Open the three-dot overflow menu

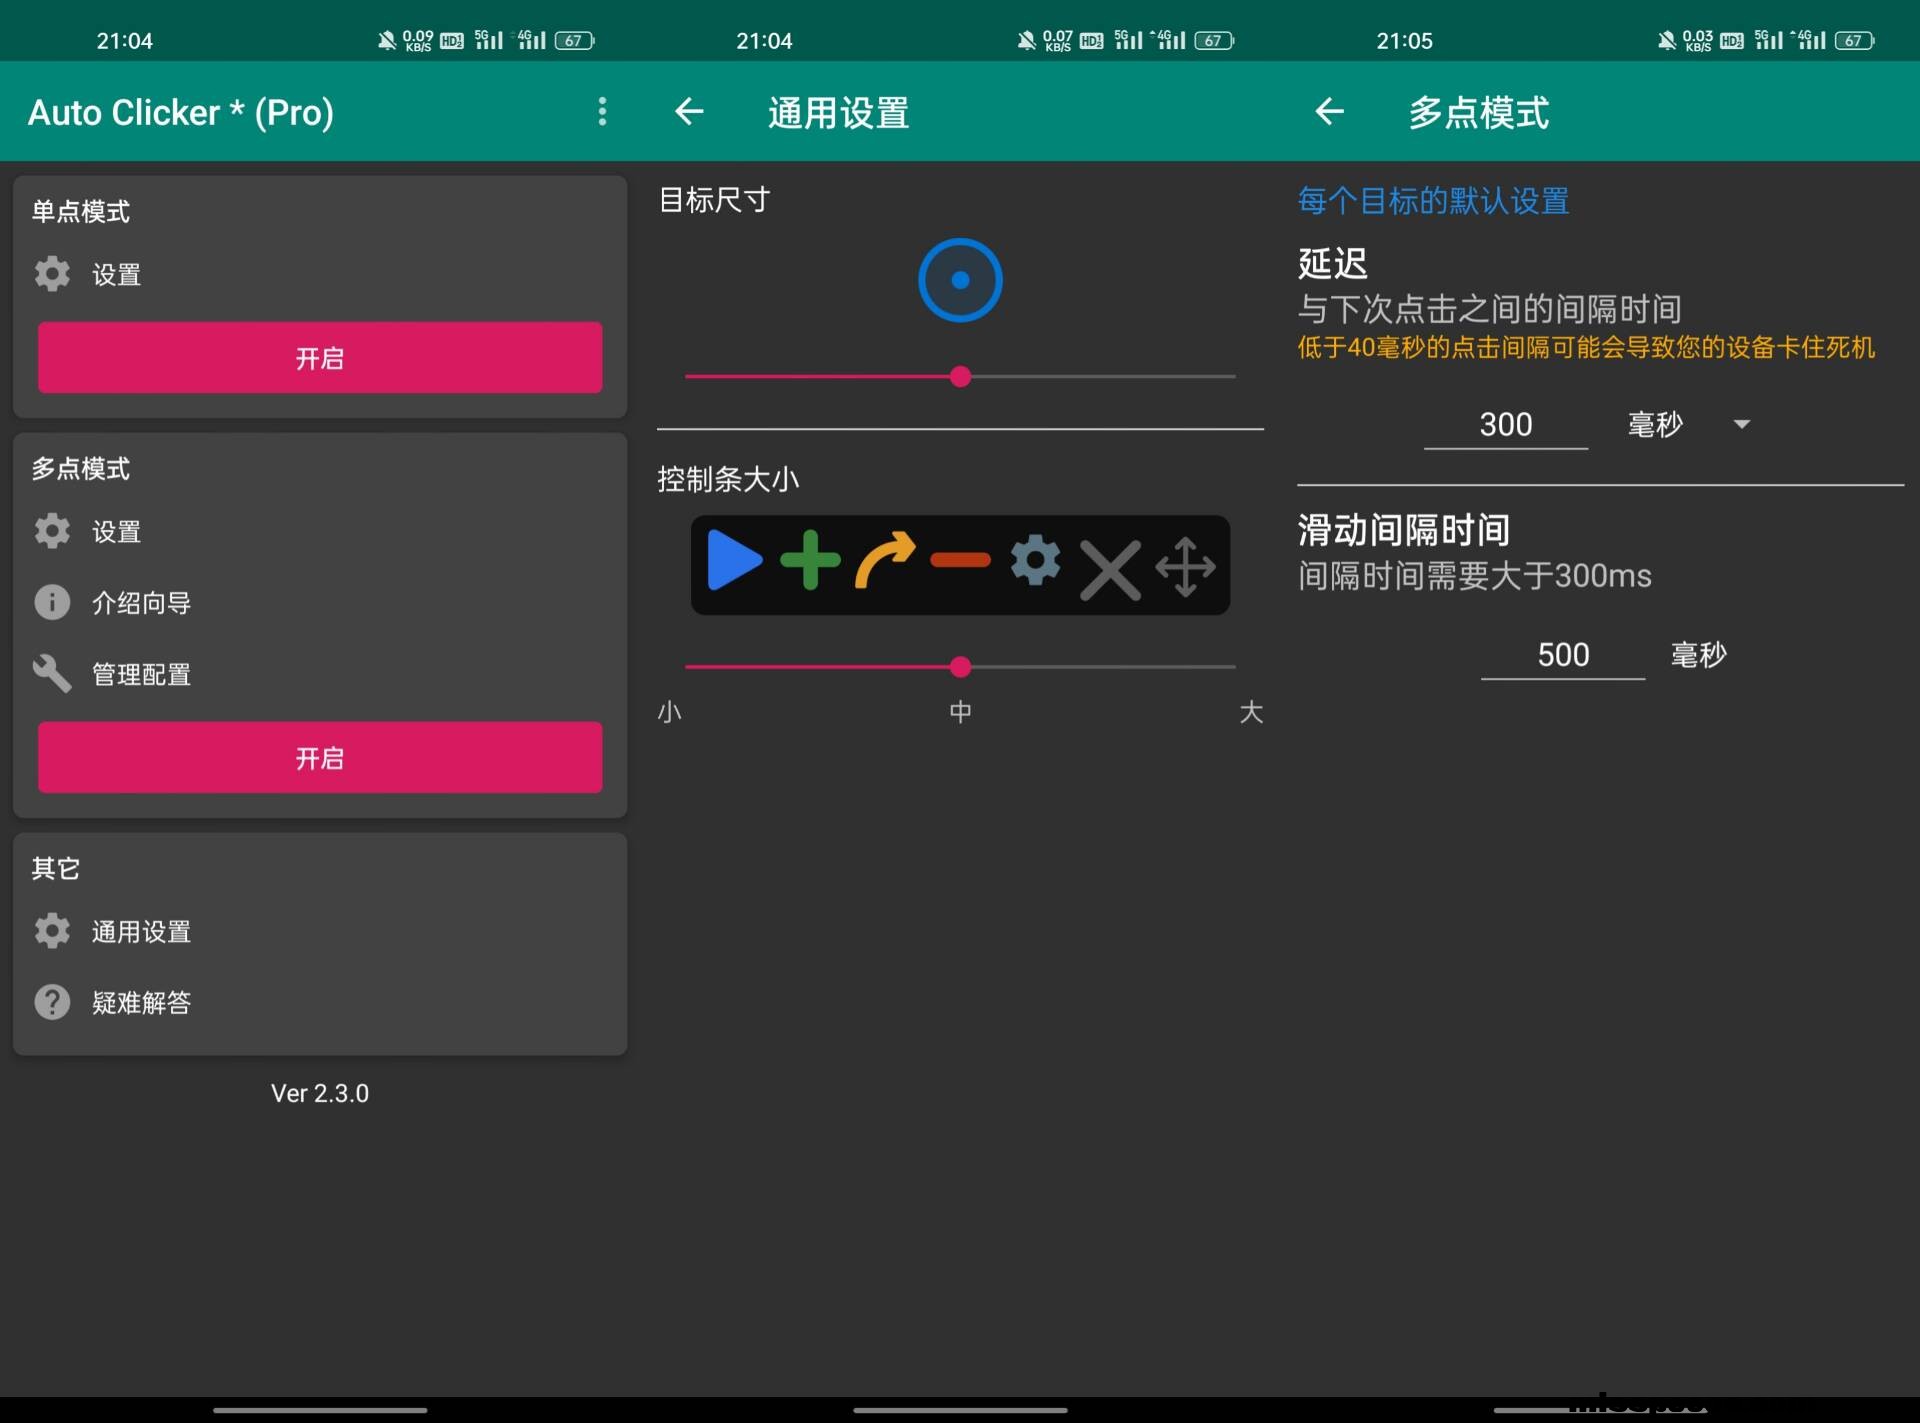[x=602, y=111]
